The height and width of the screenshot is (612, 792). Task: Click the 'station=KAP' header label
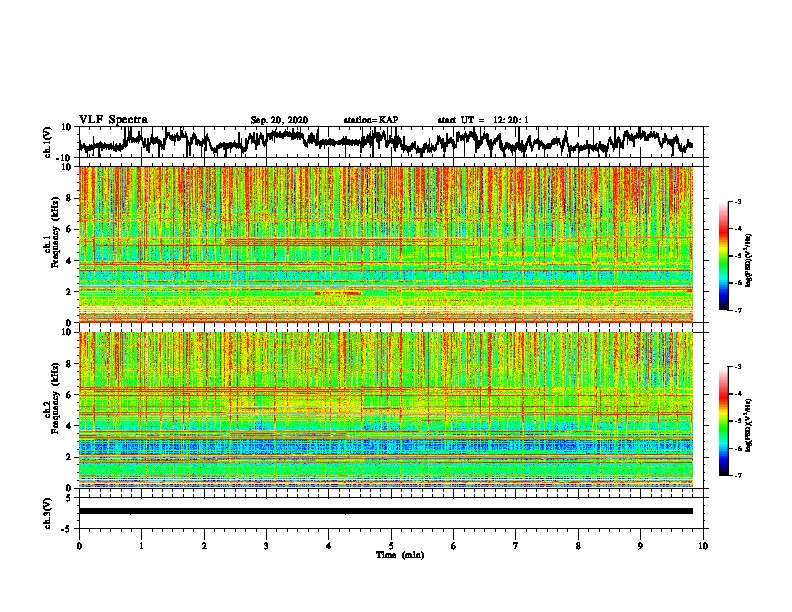[371, 120]
